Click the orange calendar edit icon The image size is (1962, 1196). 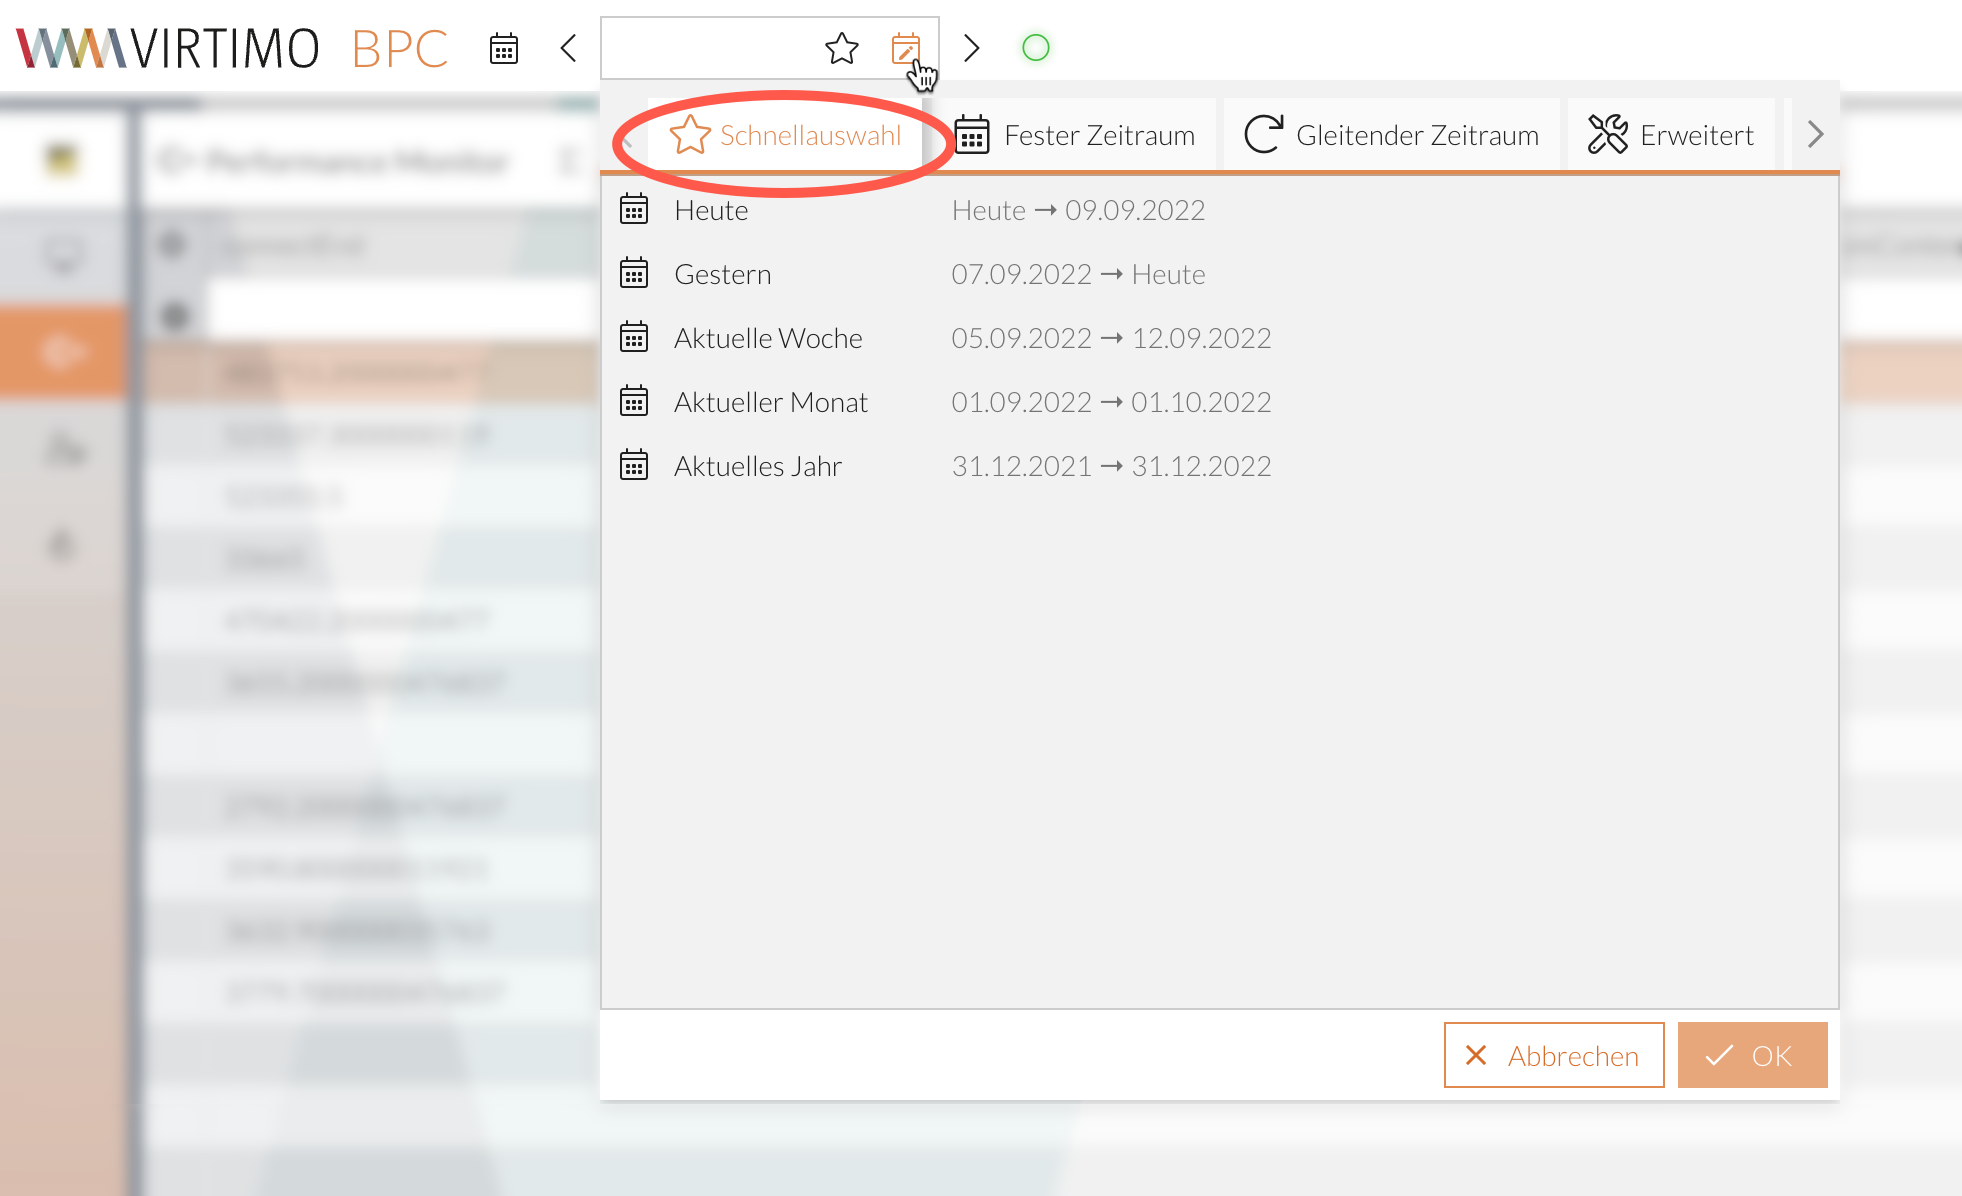tap(905, 48)
